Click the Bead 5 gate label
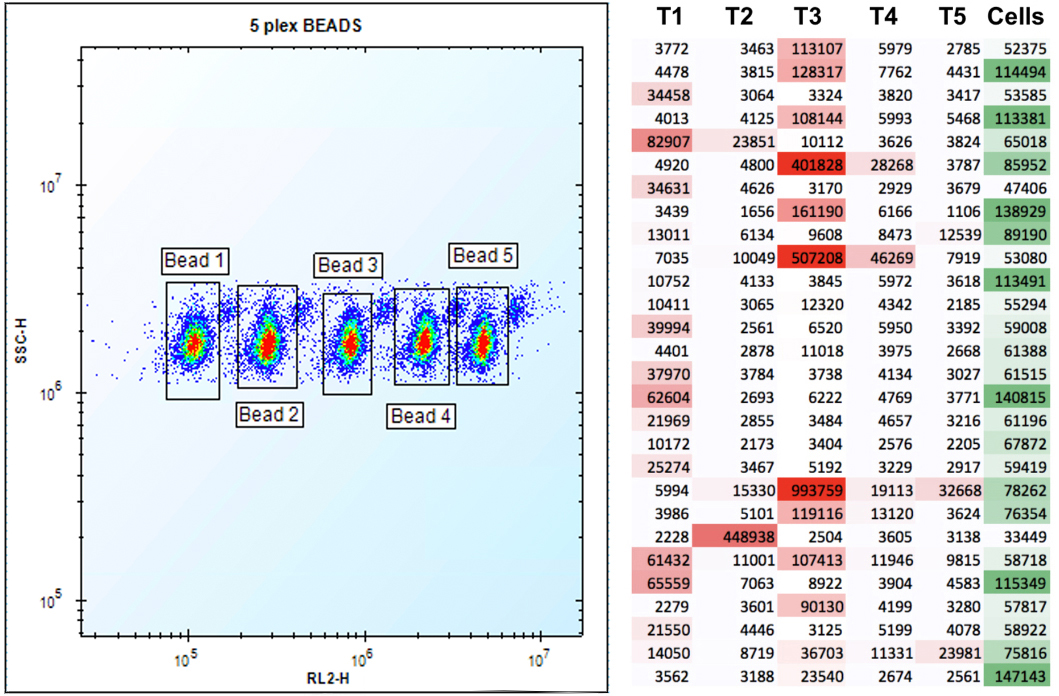Image resolution: width=1059 pixels, height=696 pixels. (483, 256)
